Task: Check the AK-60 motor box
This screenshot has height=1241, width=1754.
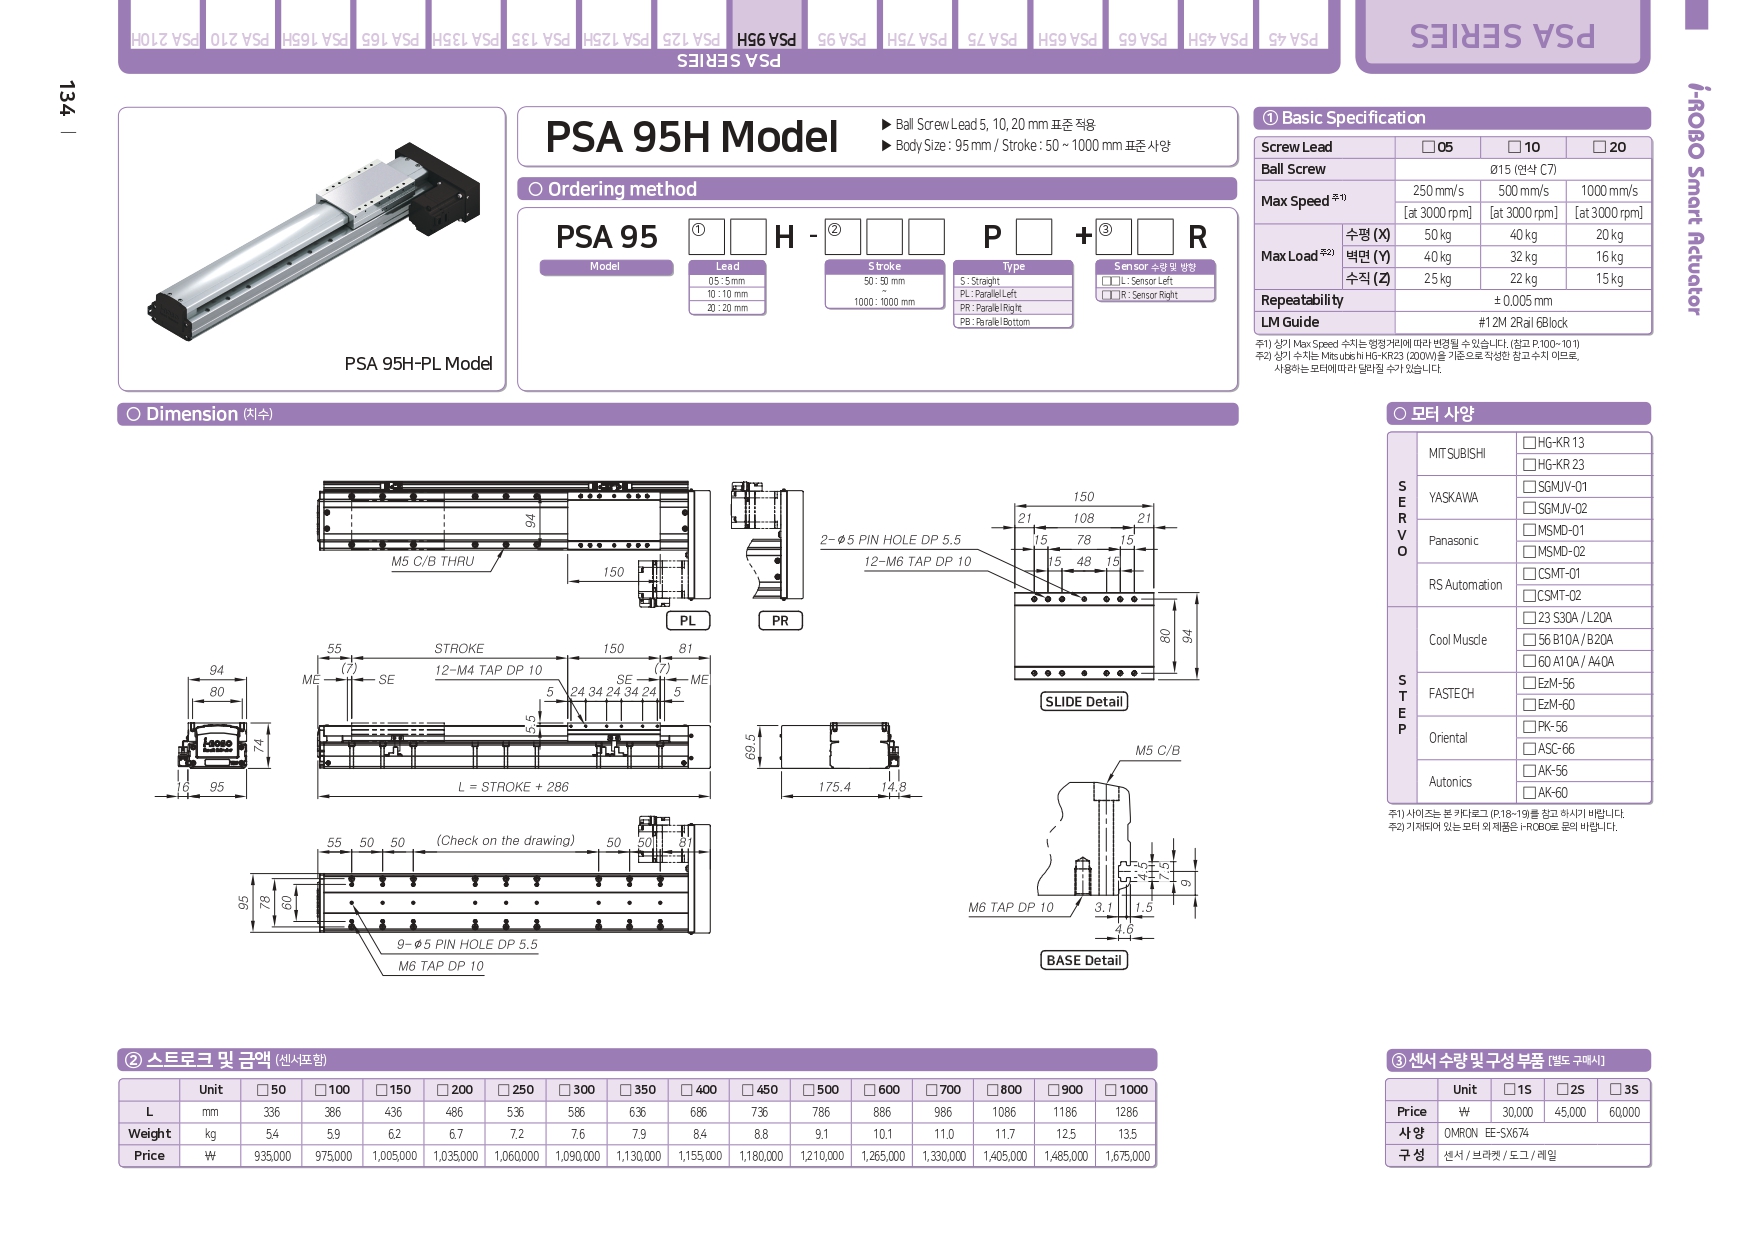Action: tap(1529, 793)
